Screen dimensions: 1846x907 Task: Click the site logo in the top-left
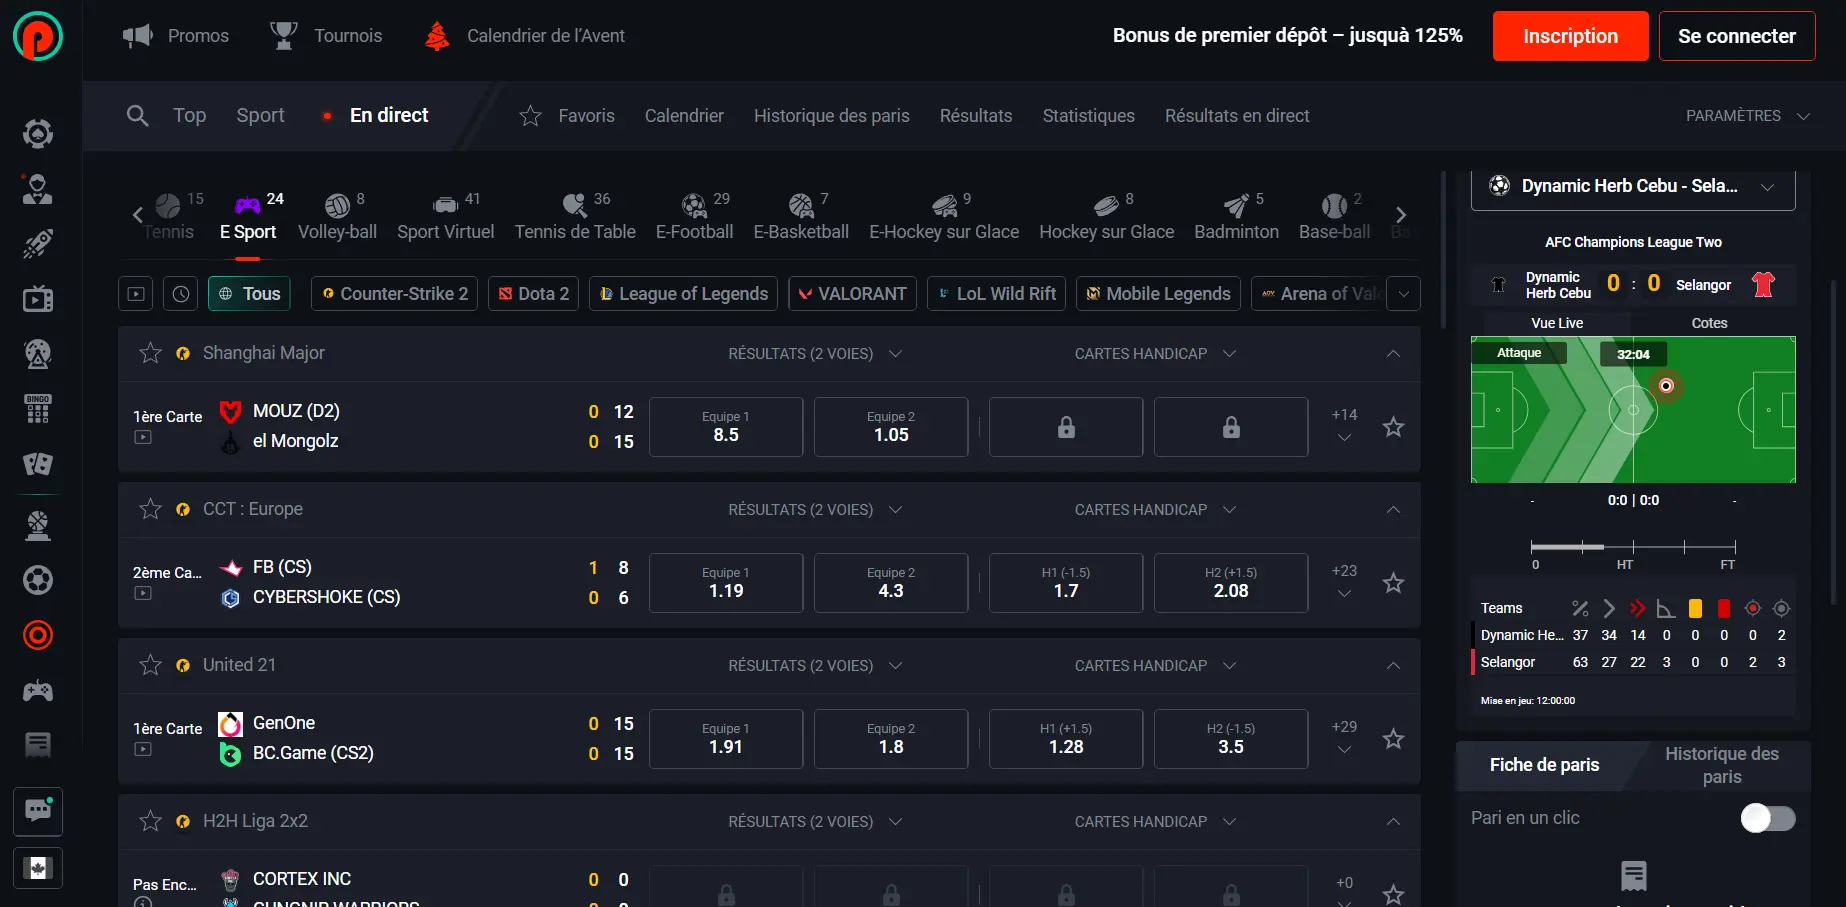[38, 36]
